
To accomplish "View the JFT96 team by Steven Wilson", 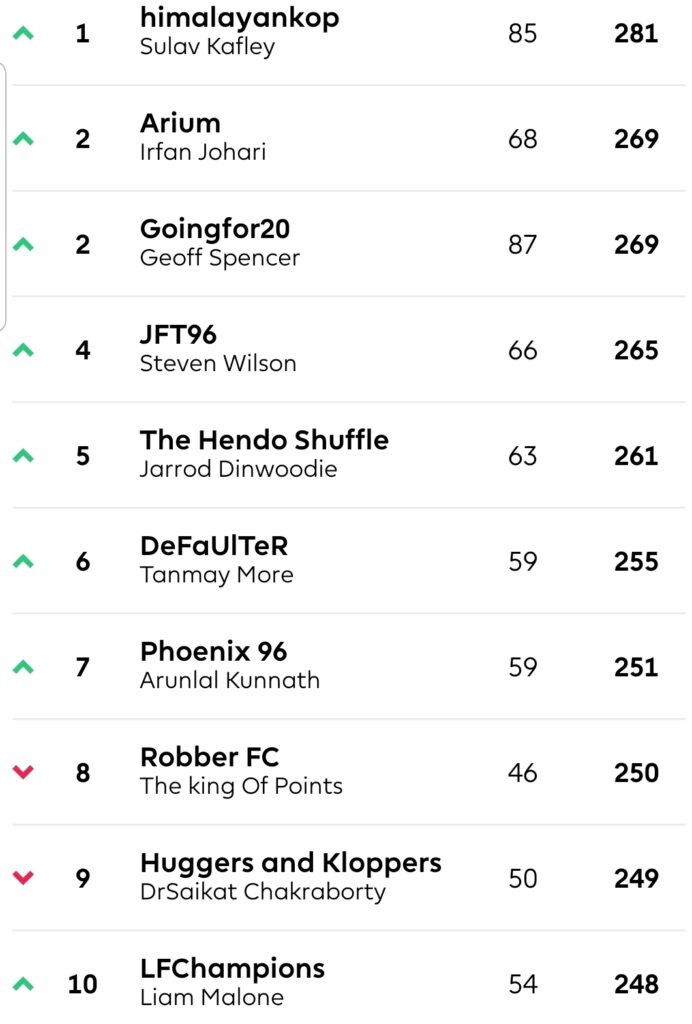I will tap(178, 334).
